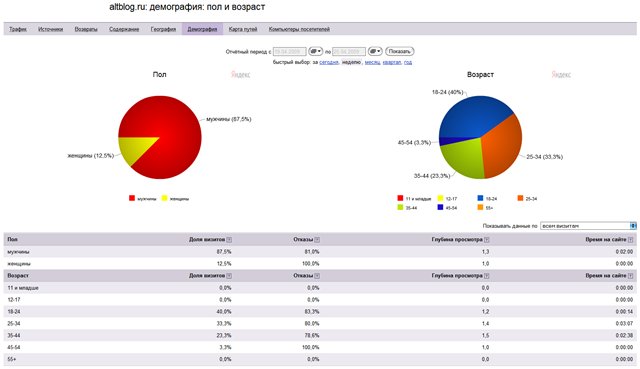Click the '18-24 (40%)' chart label
Viewport: 640px width, 369px height.
[447, 92]
